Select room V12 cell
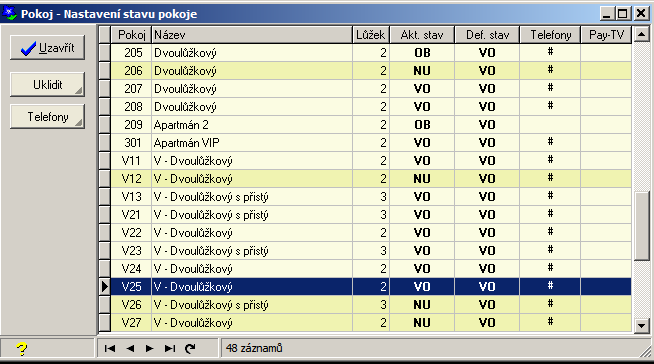Image resolution: width=654 pixels, height=364 pixels. pyautogui.click(x=131, y=179)
